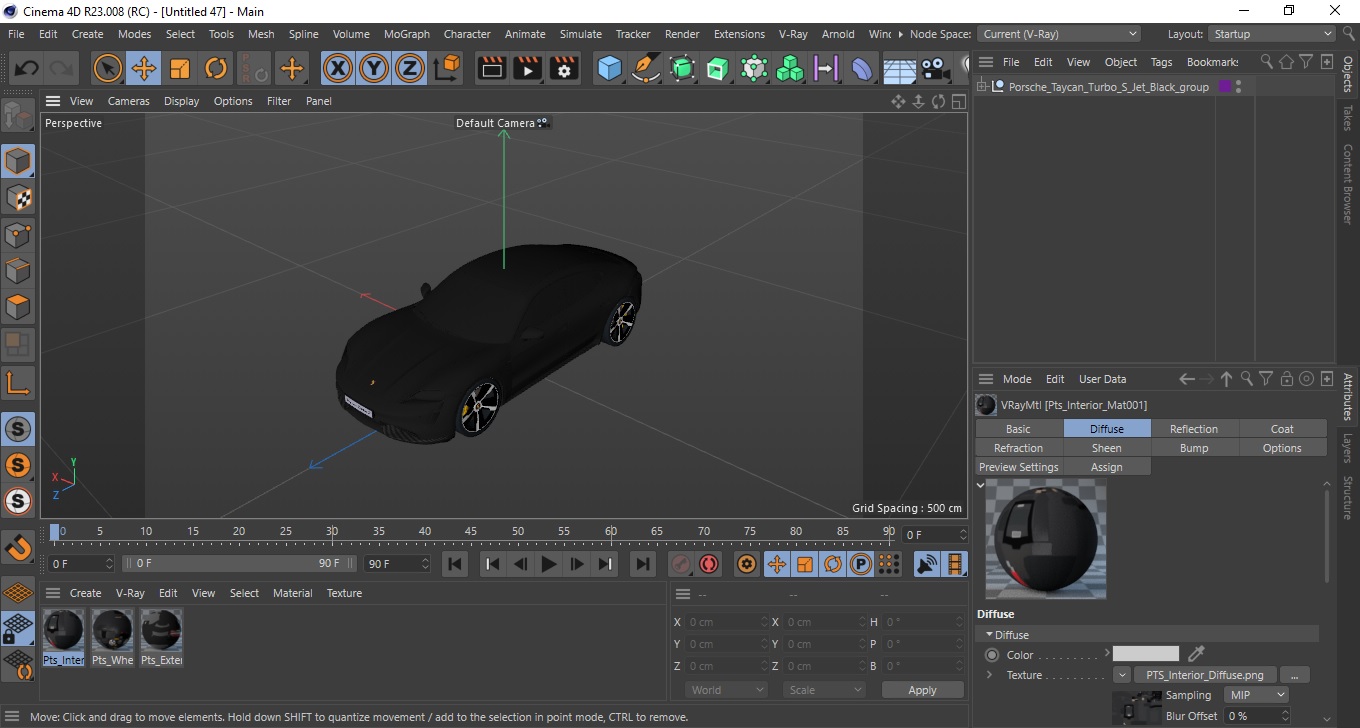The width and height of the screenshot is (1360, 728).
Task: Click the Diffuse Color swatch
Action: click(x=1145, y=654)
